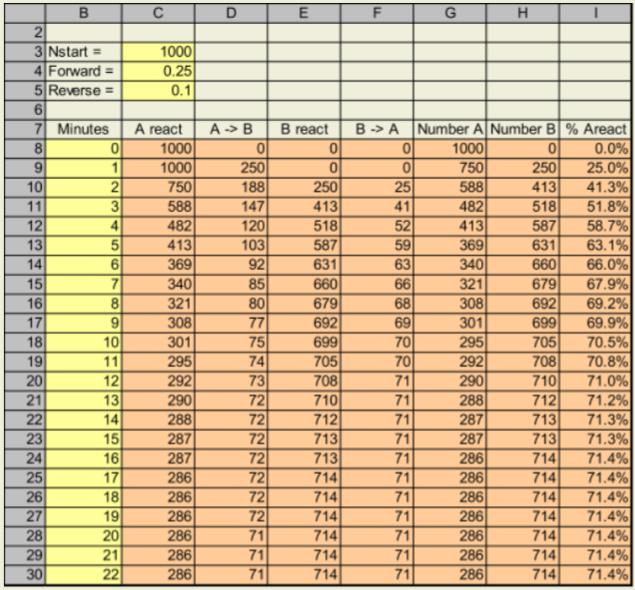Select the Reverse rate cell 0.1
The width and height of the screenshot is (635, 590).
pyautogui.click(x=161, y=90)
